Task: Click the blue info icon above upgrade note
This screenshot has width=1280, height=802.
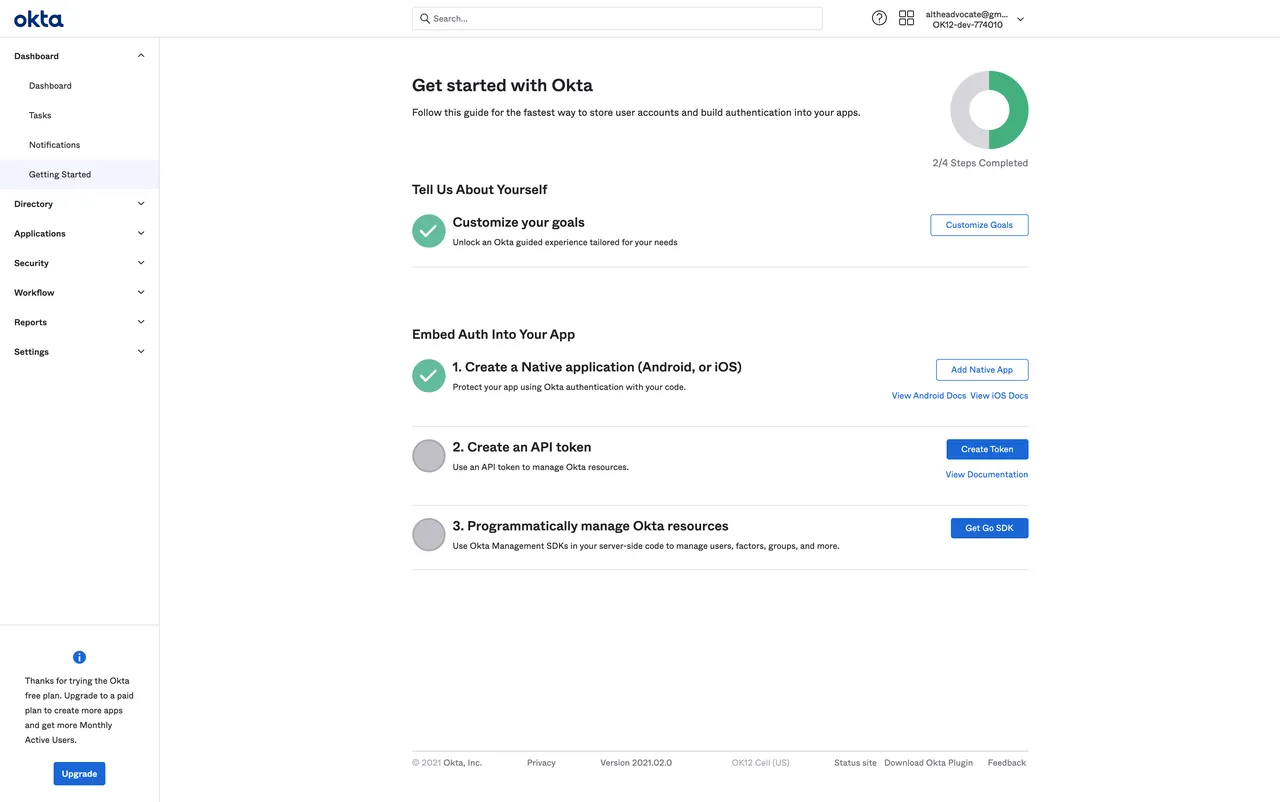Action: [x=79, y=657]
